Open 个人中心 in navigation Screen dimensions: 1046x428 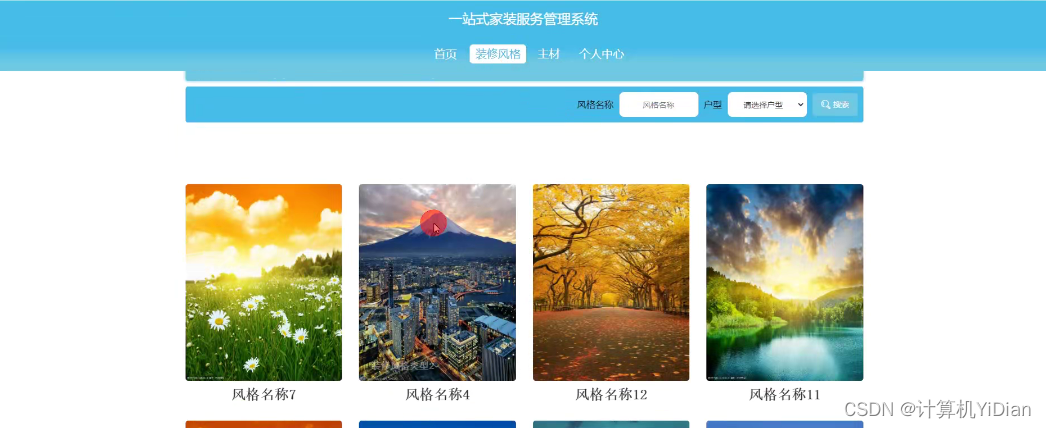click(602, 54)
